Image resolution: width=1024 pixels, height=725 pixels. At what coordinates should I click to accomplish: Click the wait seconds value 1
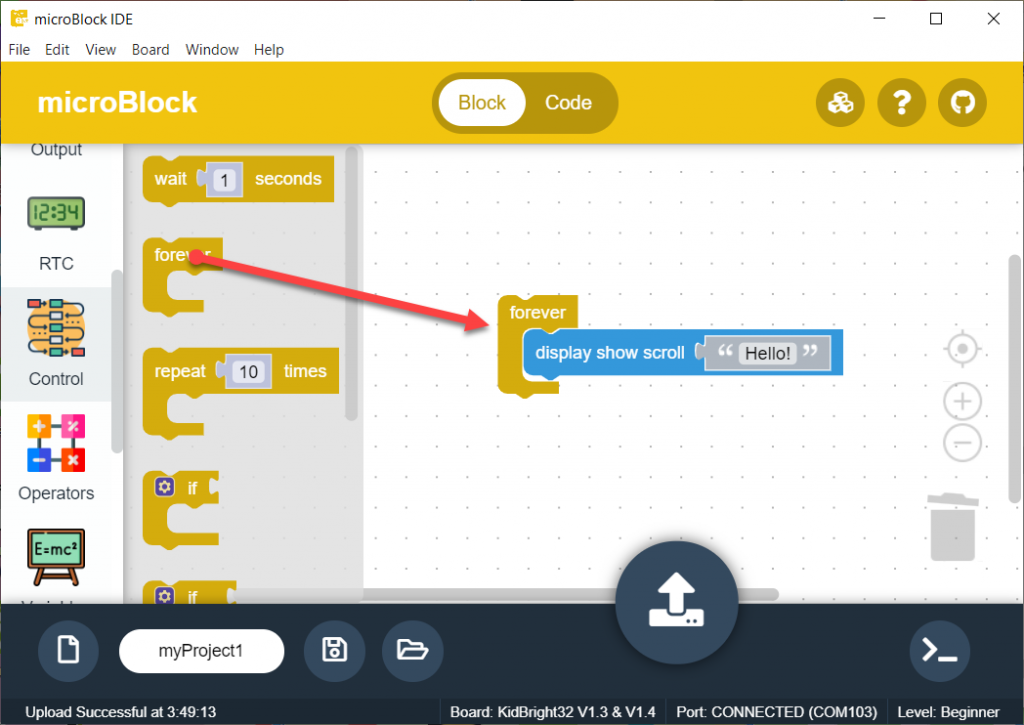[224, 180]
